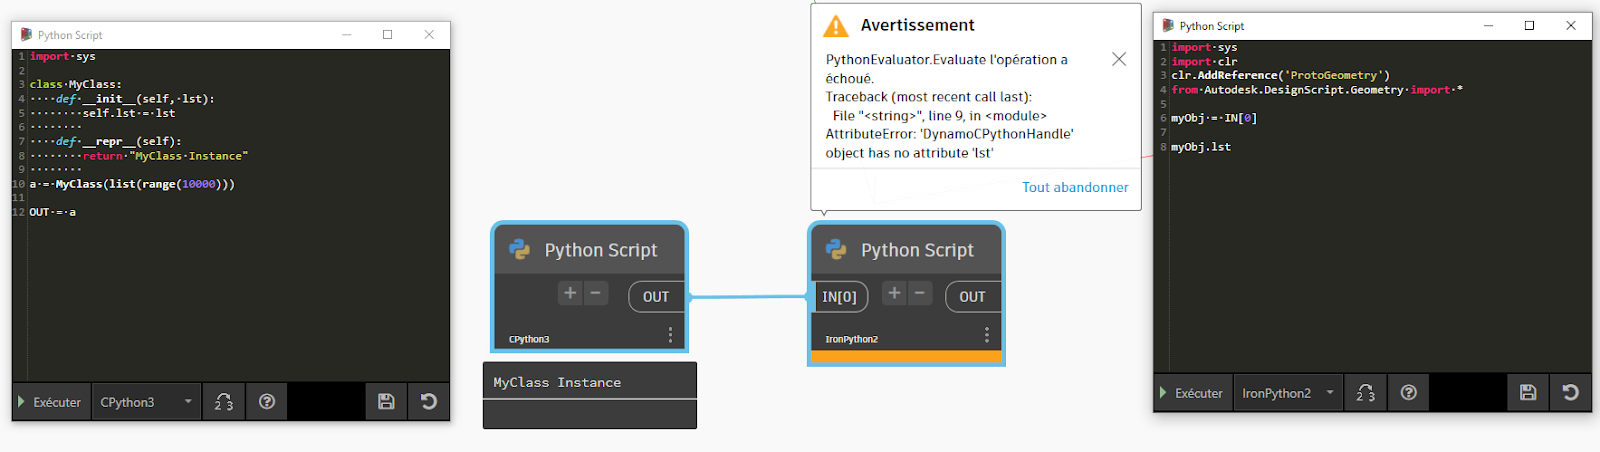Click the IronPython2 engine label on node
This screenshot has height=452, width=1600.
point(851,339)
